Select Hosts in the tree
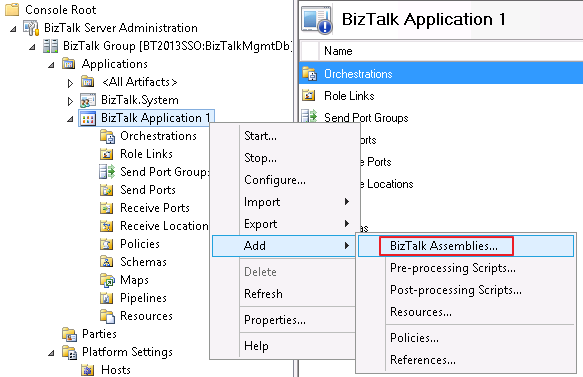 (x=116, y=370)
